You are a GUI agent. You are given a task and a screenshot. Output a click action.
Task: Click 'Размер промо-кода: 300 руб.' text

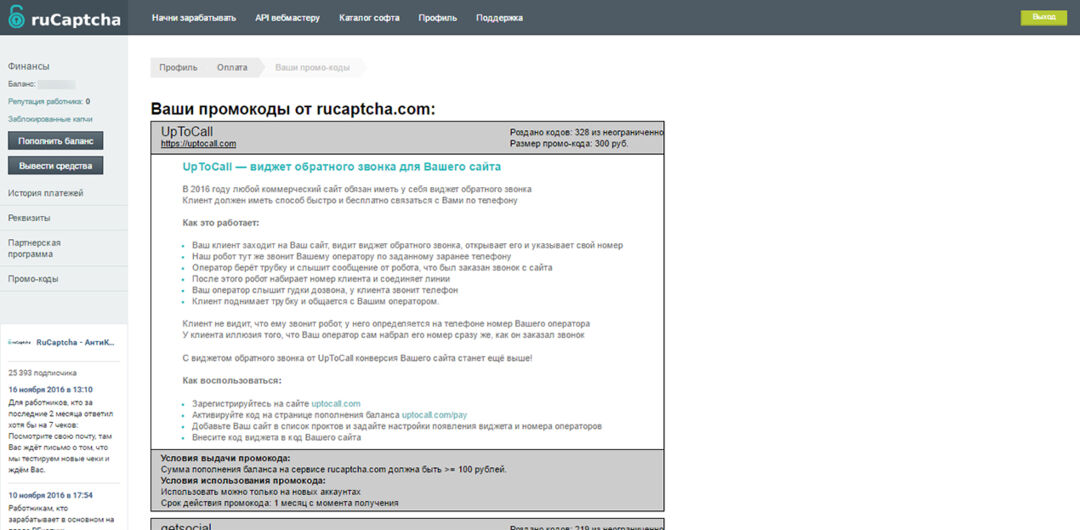(569, 143)
